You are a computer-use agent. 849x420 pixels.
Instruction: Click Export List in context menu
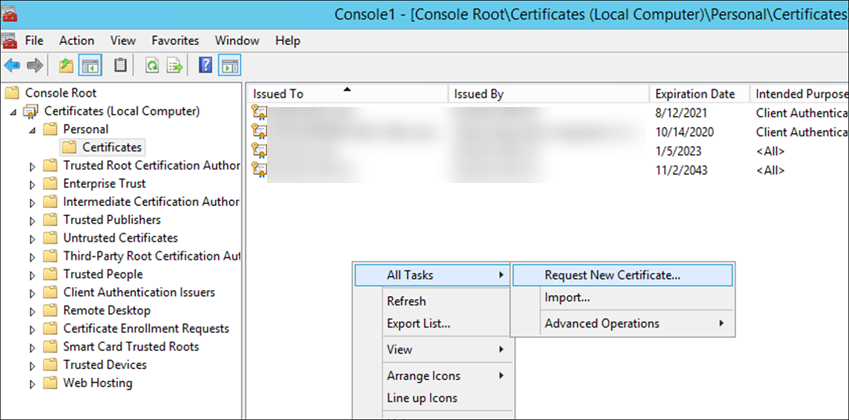432,324
